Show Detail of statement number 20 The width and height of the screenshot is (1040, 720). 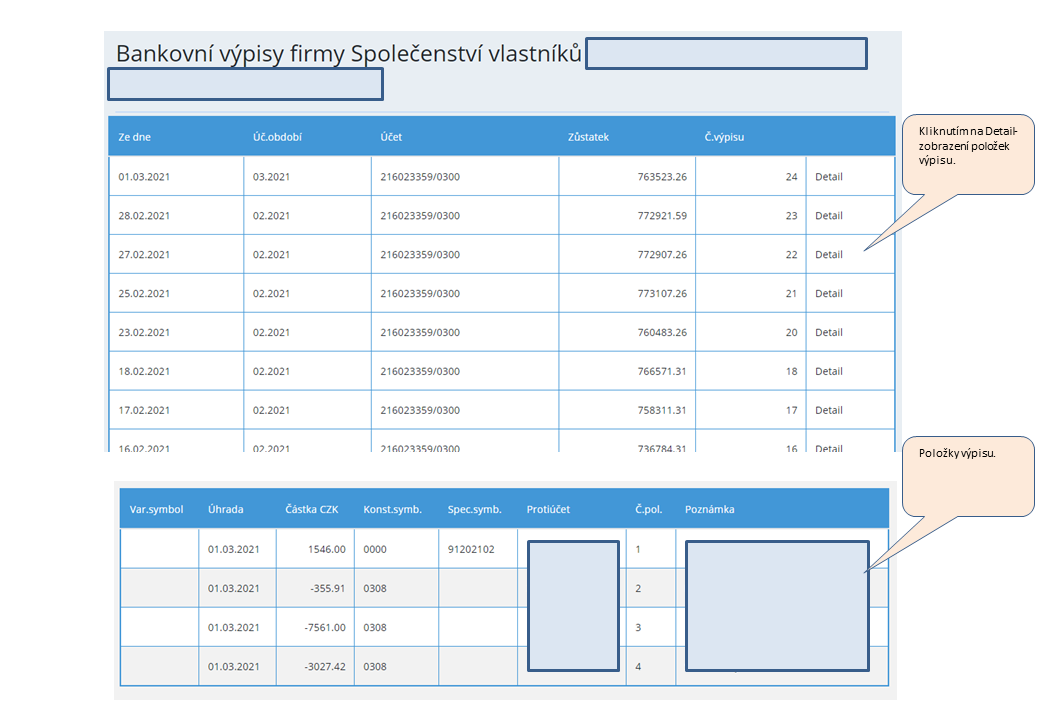tap(828, 333)
